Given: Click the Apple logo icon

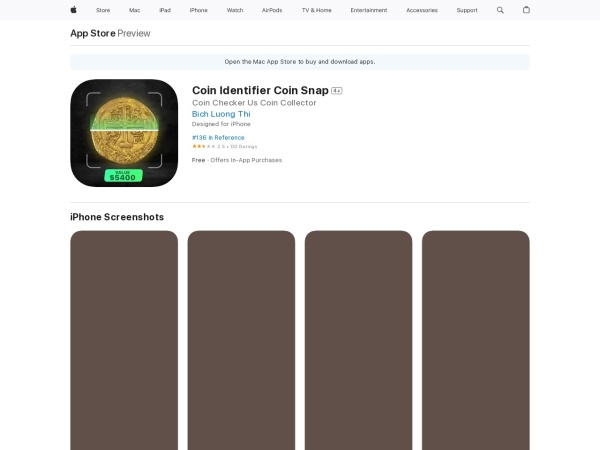Looking at the screenshot, I should point(73,10).
